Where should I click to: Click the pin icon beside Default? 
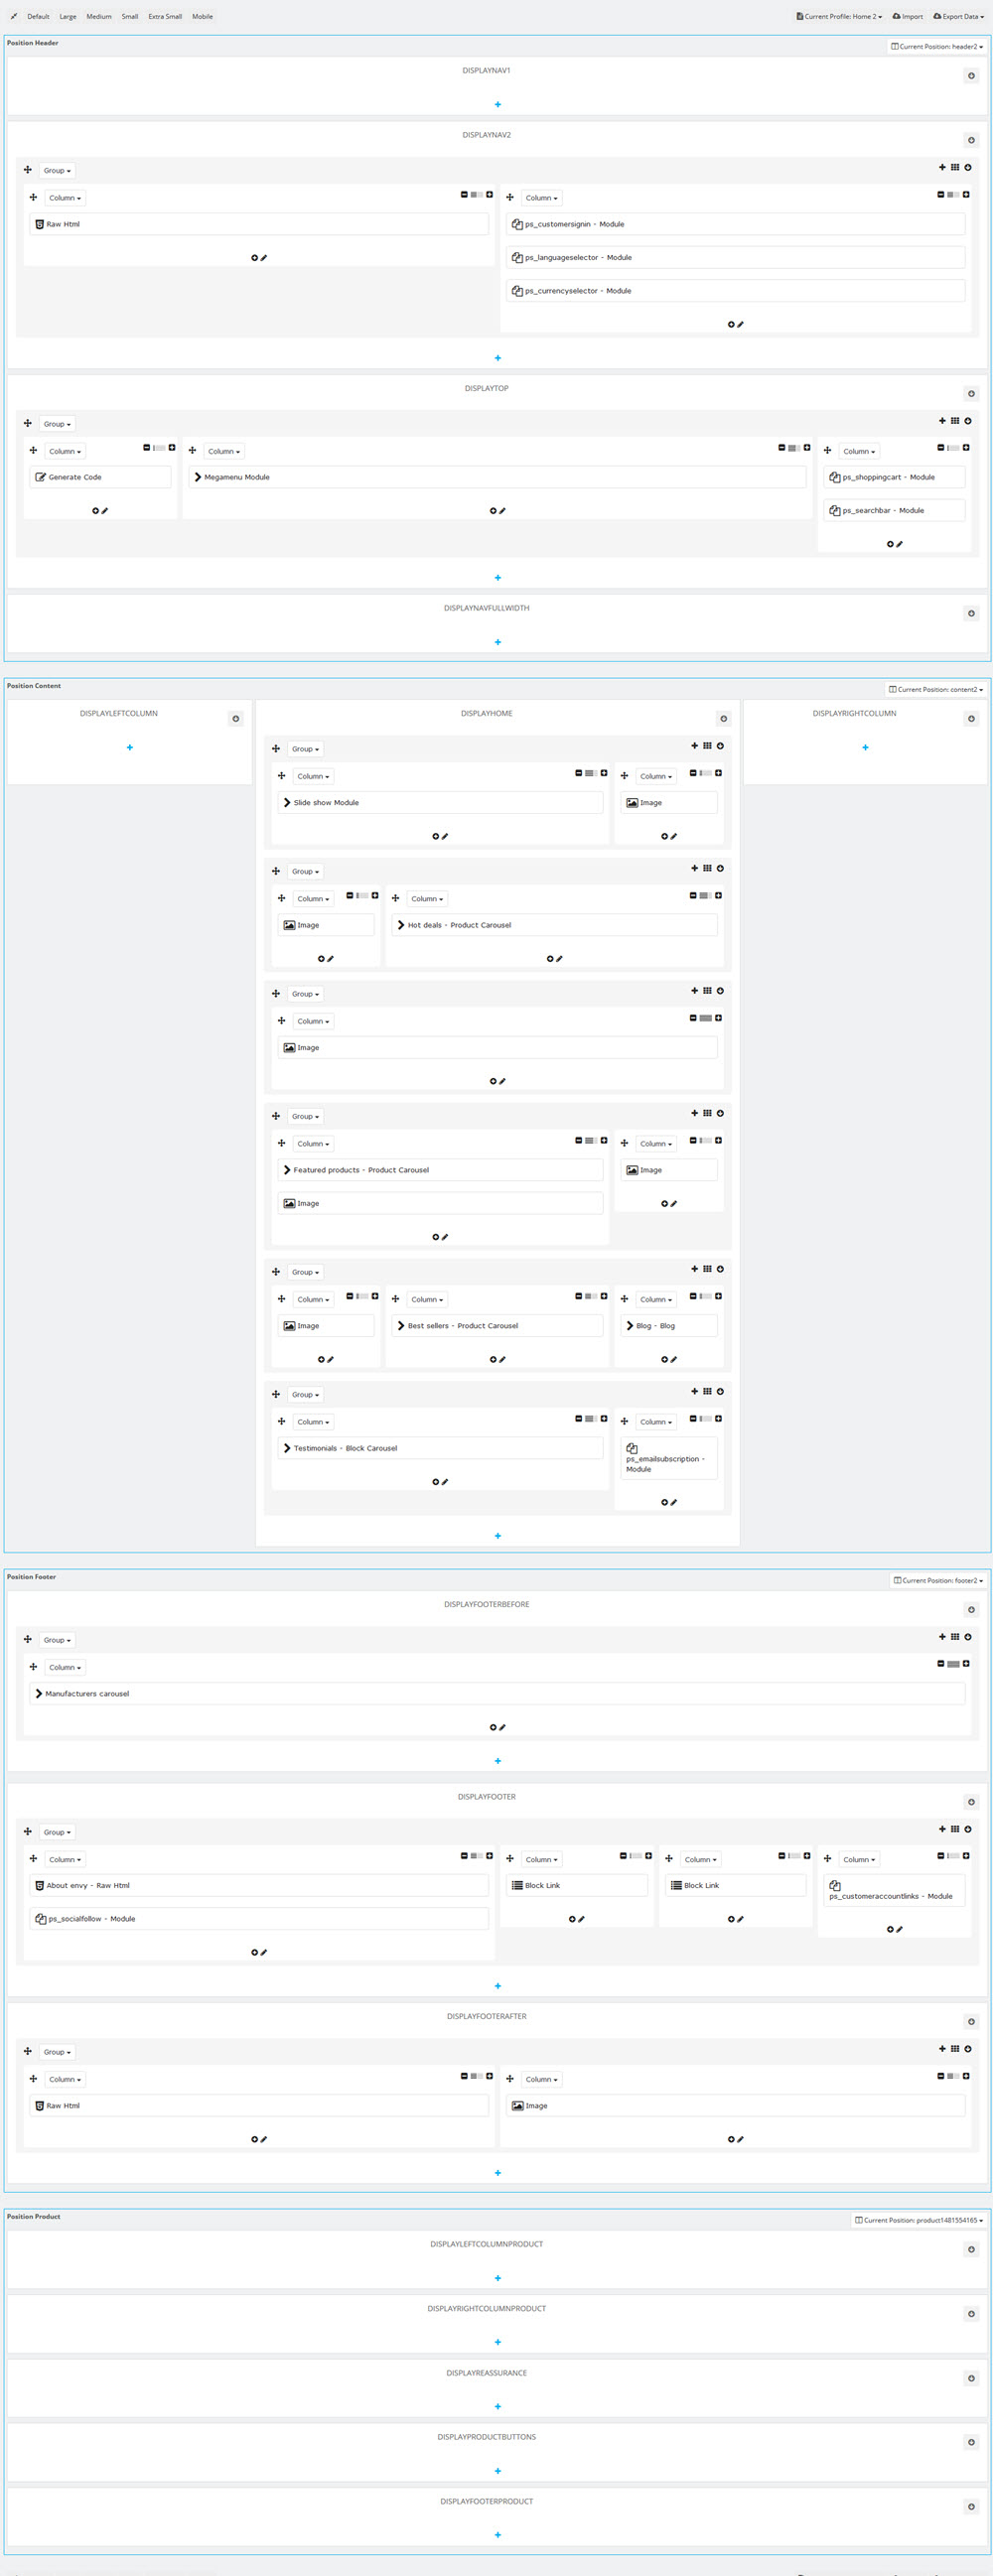(x=13, y=16)
